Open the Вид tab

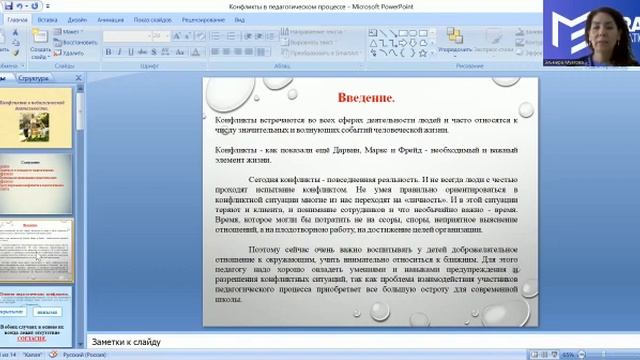pyautogui.click(x=240, y=20)
